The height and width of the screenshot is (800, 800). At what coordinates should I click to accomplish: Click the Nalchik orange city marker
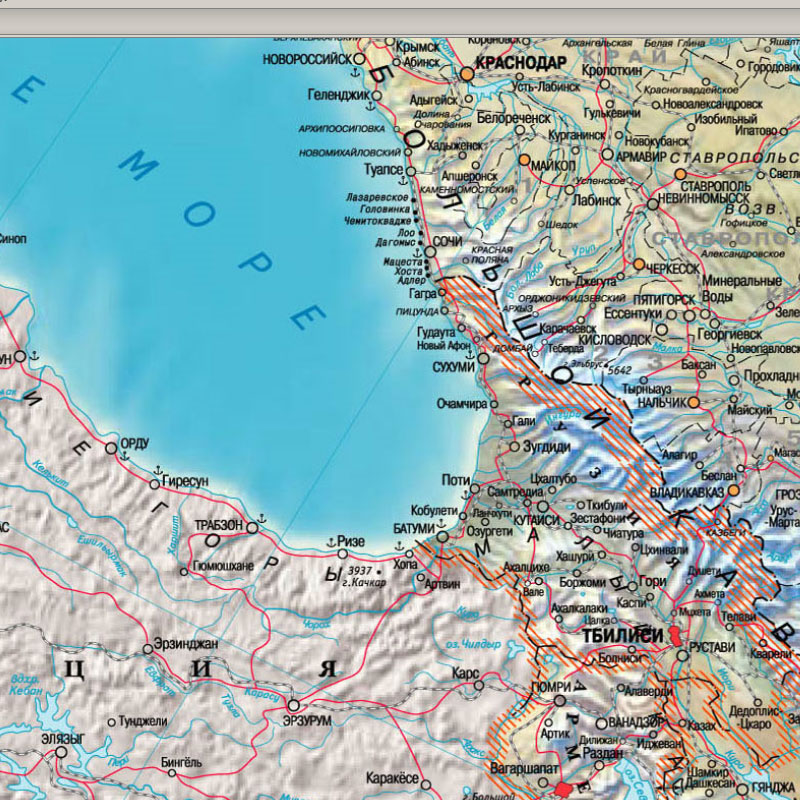pos(692,402)
